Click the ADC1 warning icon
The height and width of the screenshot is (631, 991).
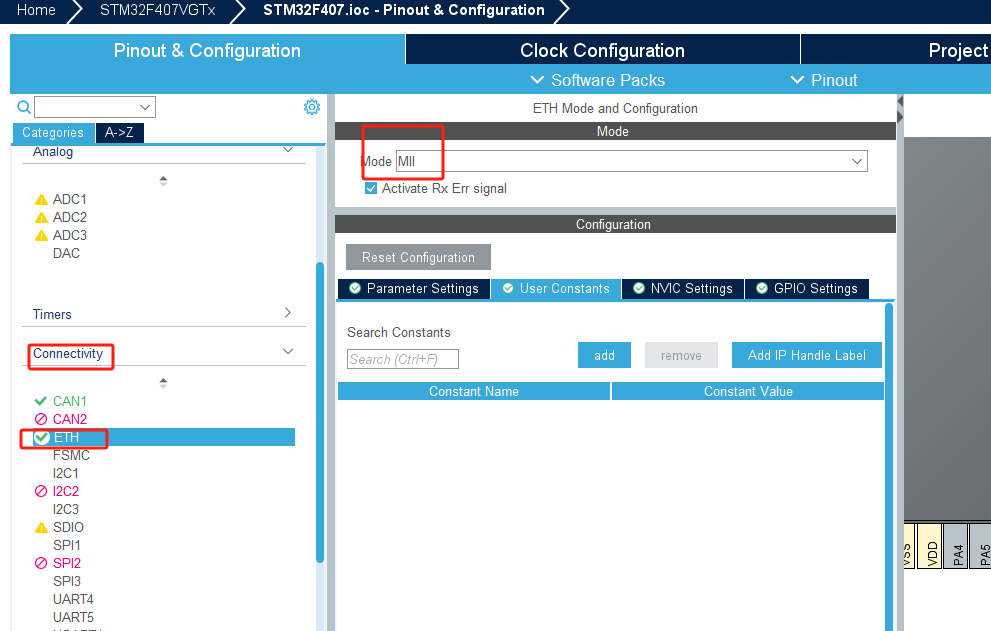41,200
